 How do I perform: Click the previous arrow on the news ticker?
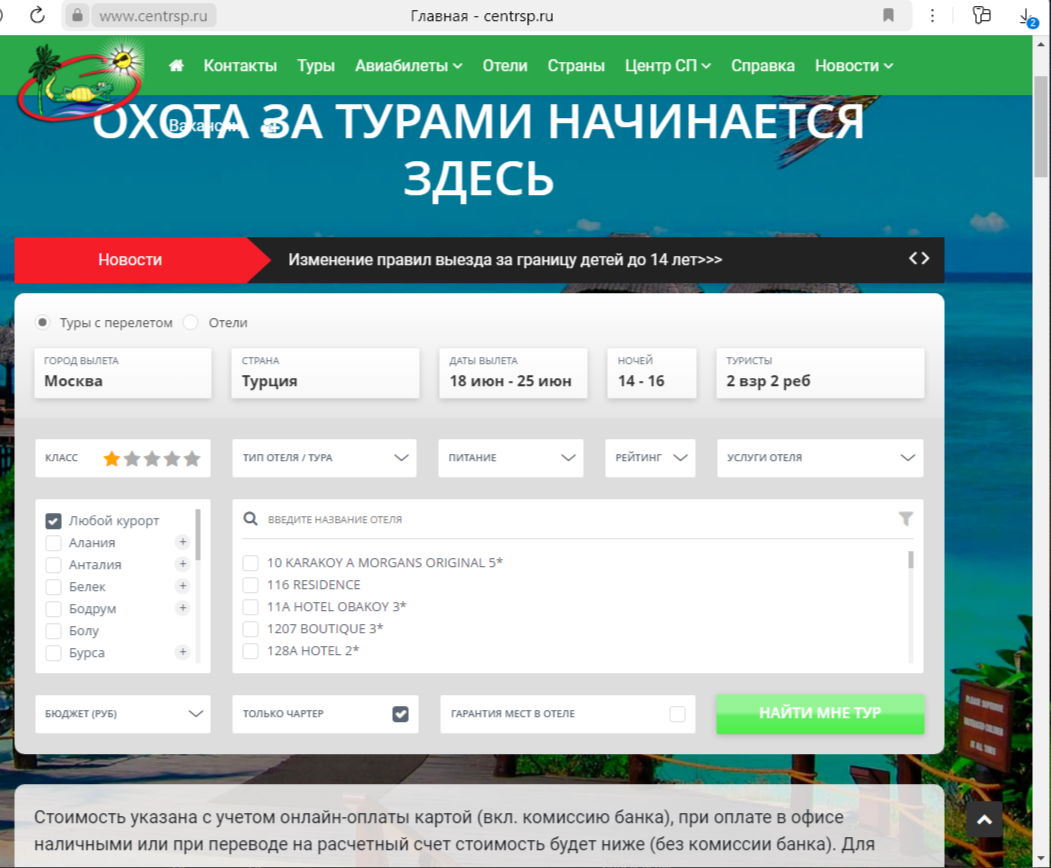click(911, 257)
